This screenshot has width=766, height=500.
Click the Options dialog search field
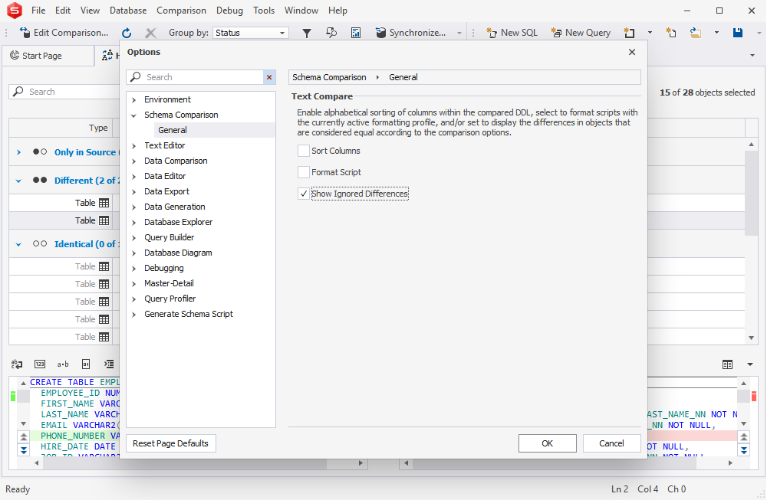[x=203, y=77]
